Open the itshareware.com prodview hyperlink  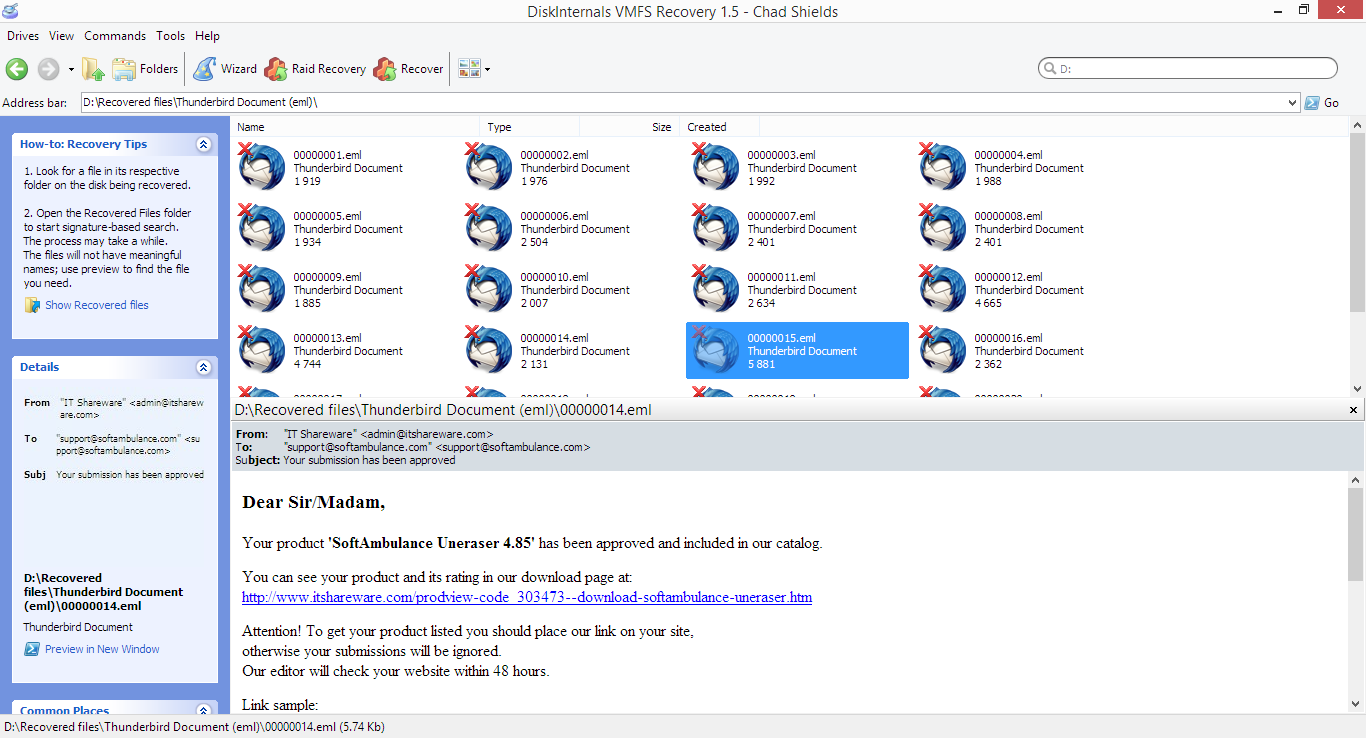(527, 598)
